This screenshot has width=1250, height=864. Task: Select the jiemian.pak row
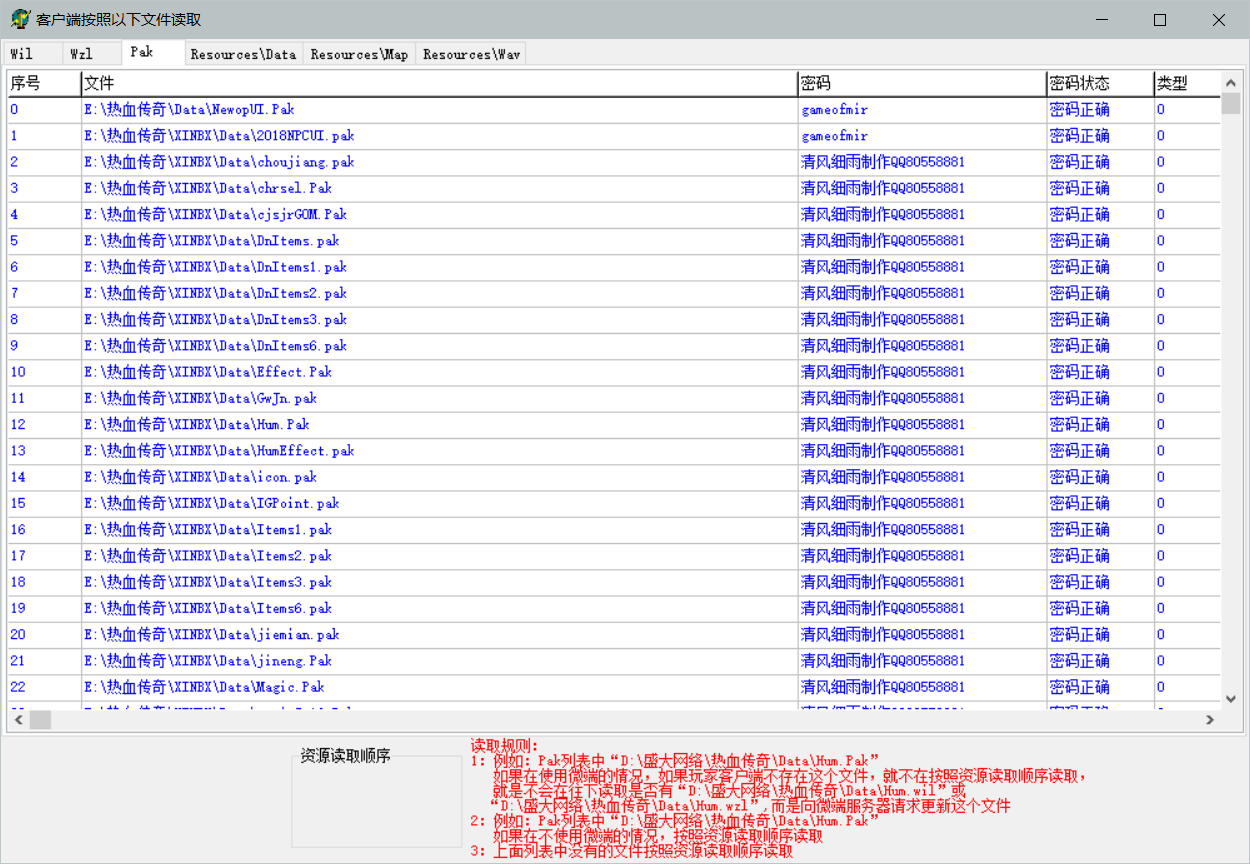pos(212,635)
